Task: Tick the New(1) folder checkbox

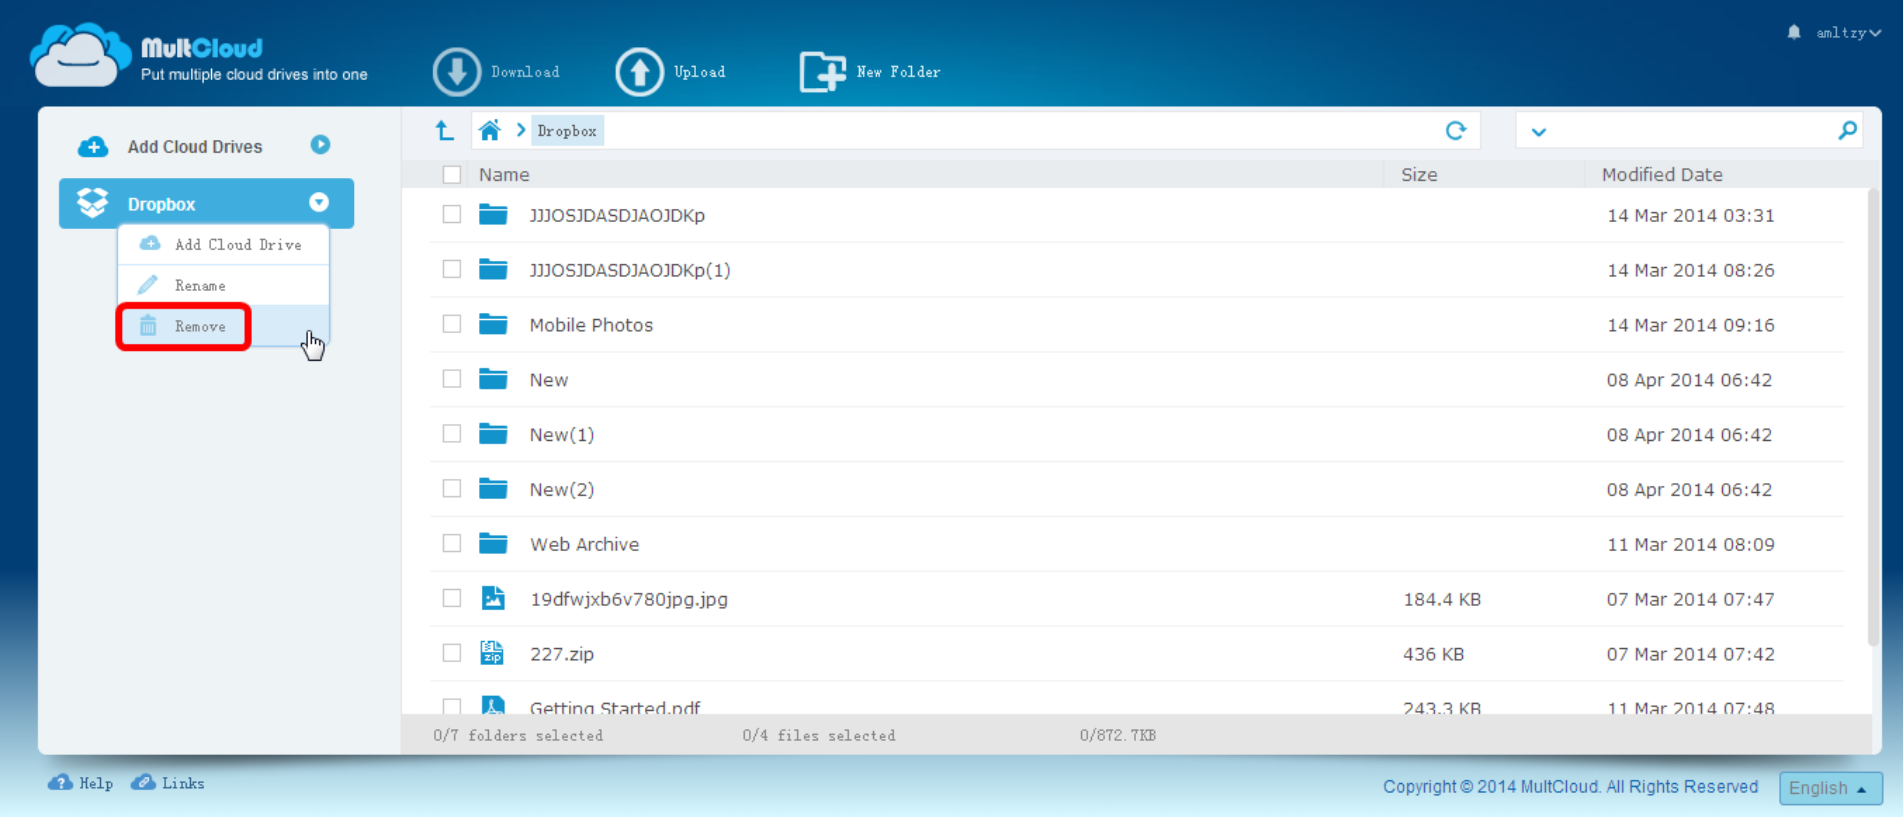Action: click(x=452, y=434)
